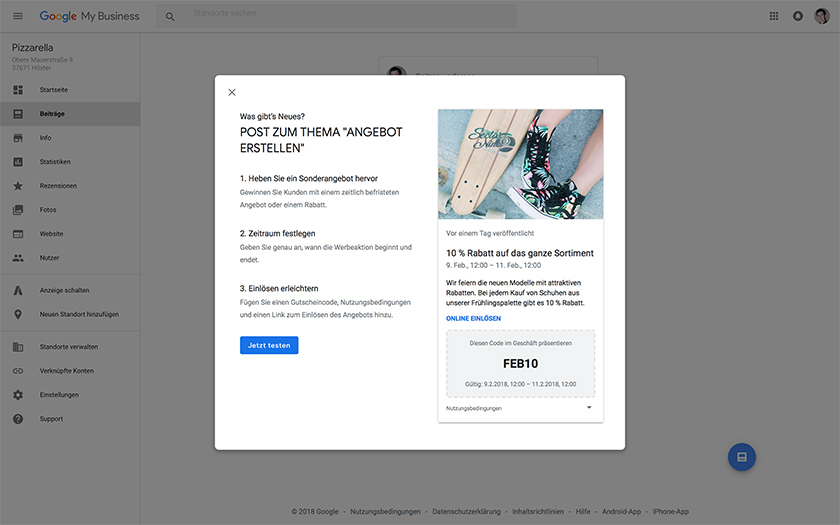Expand the Nutzungsbedingungen dropdown arrow

(589, 408)
